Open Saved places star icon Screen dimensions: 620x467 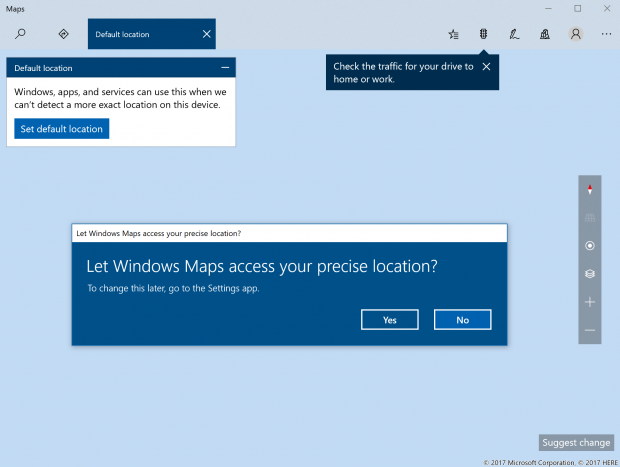[x=453, y=34]
